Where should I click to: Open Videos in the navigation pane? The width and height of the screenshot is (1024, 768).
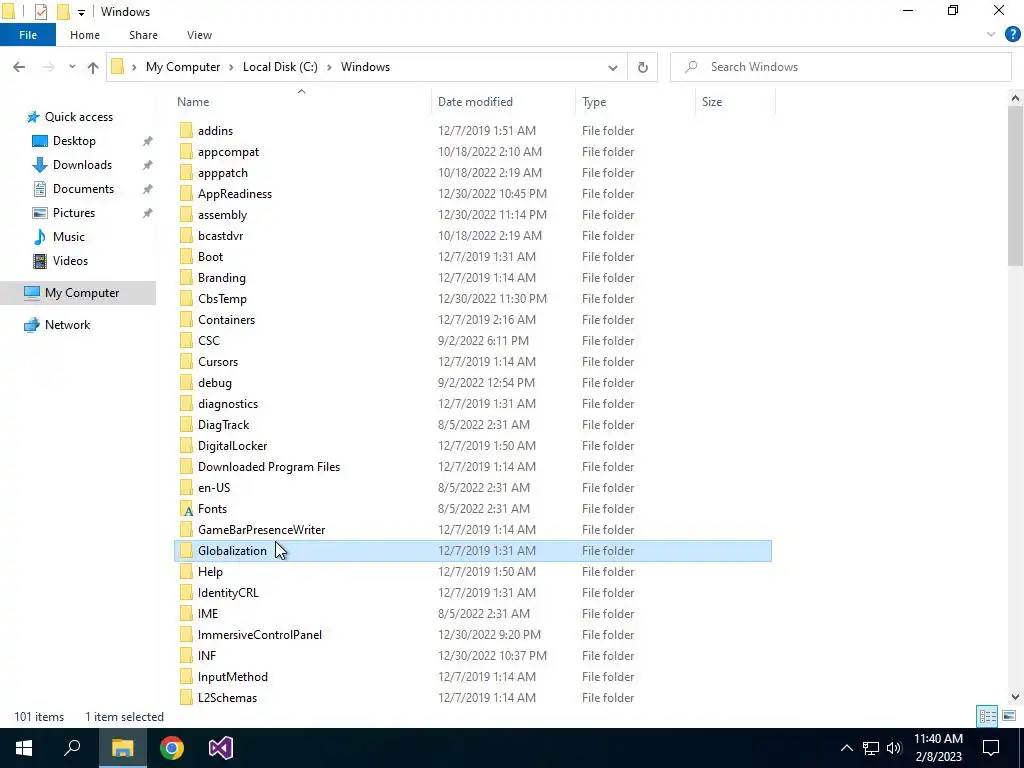click(70, 261)
